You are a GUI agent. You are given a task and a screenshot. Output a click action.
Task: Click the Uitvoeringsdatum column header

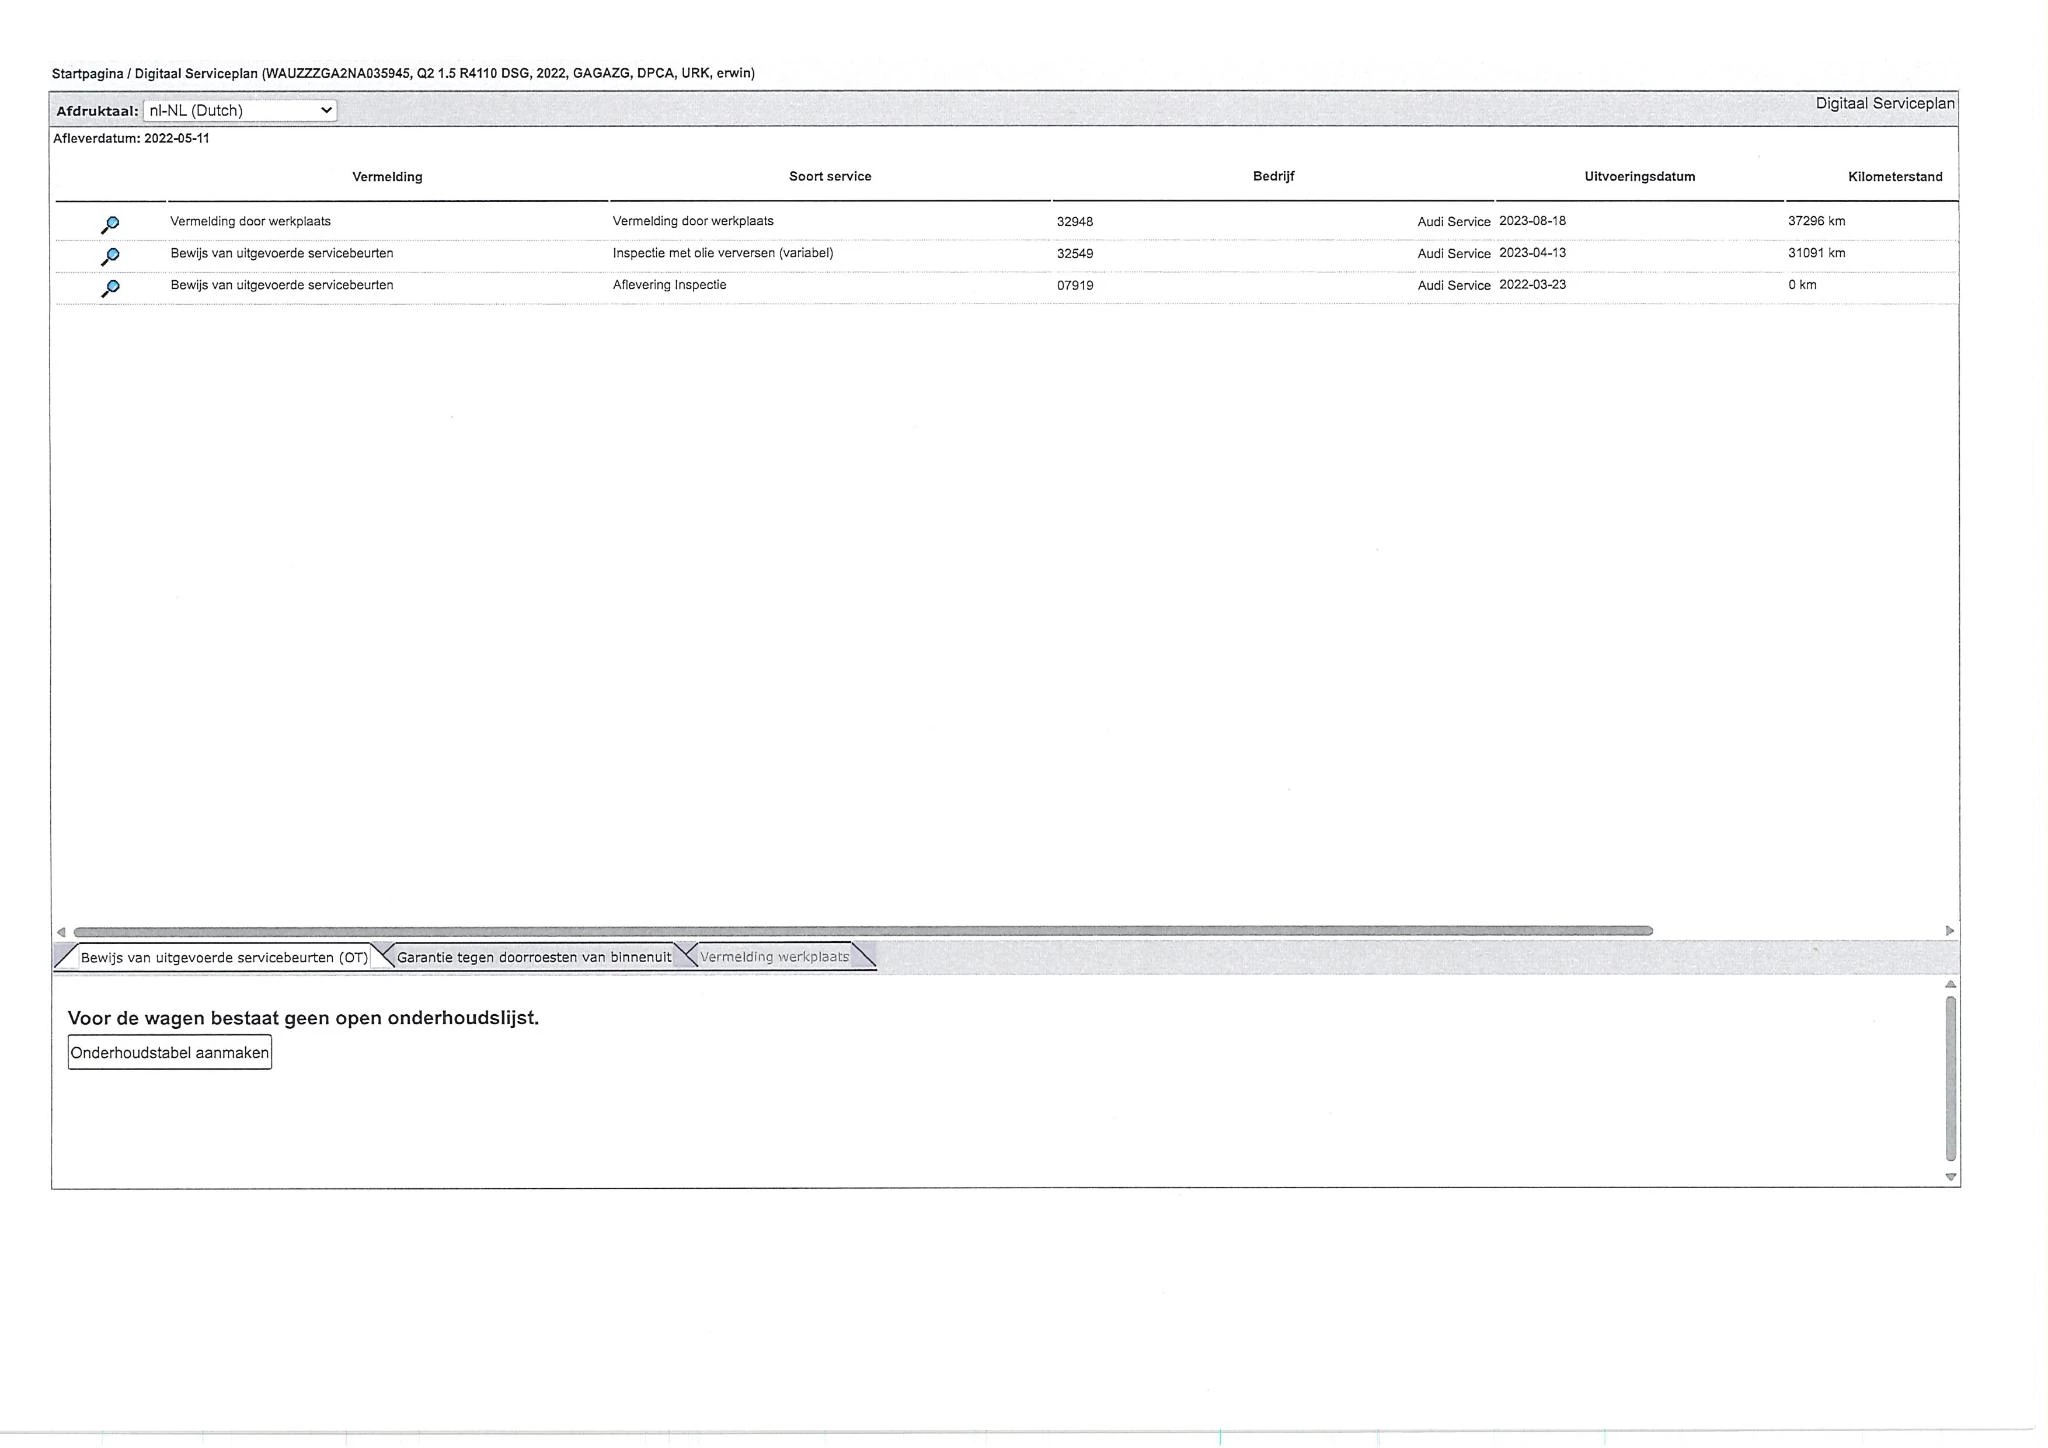pyautogui.click(x=1639, y=177)
